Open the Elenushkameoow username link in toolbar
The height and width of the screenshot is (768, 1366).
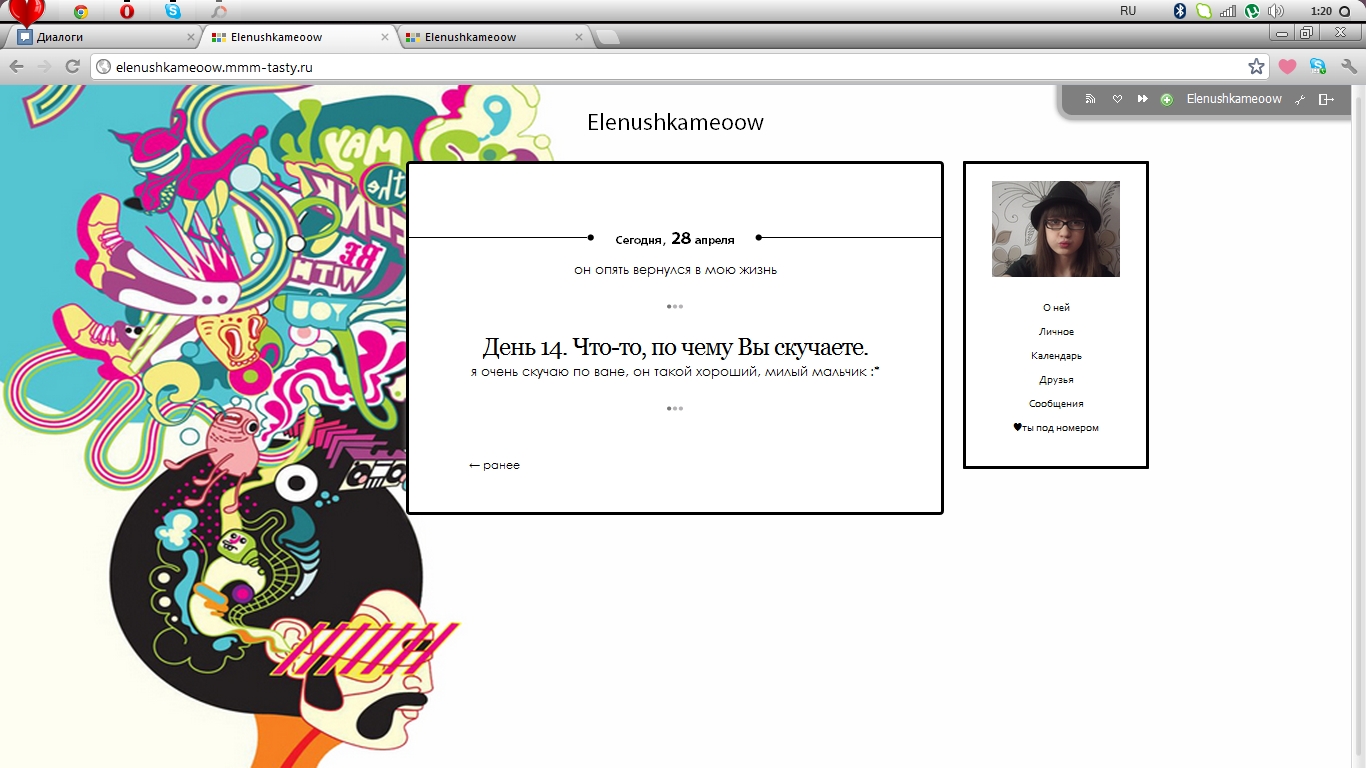[1234, 99]
